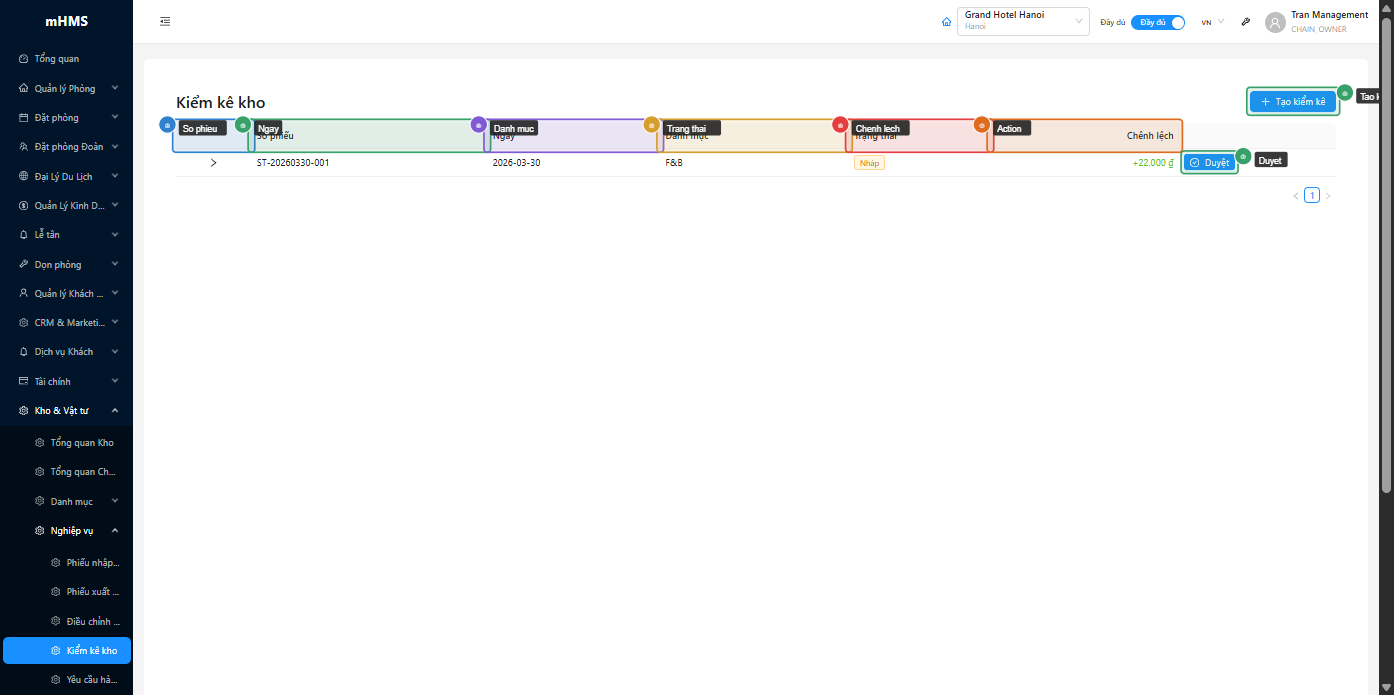The image size is (1394, 695).
Task: Click the Tổng quan dashboard icon in sidebar
Action: pos(24,59)
